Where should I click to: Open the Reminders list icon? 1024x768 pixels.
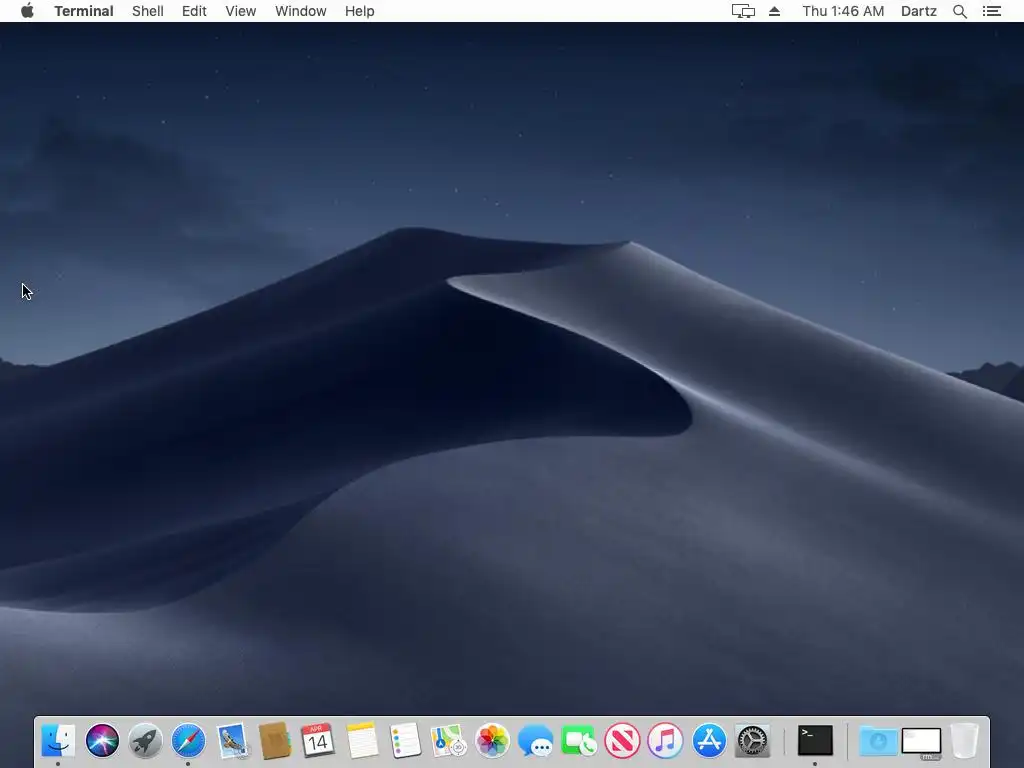(x=405, y=741)
